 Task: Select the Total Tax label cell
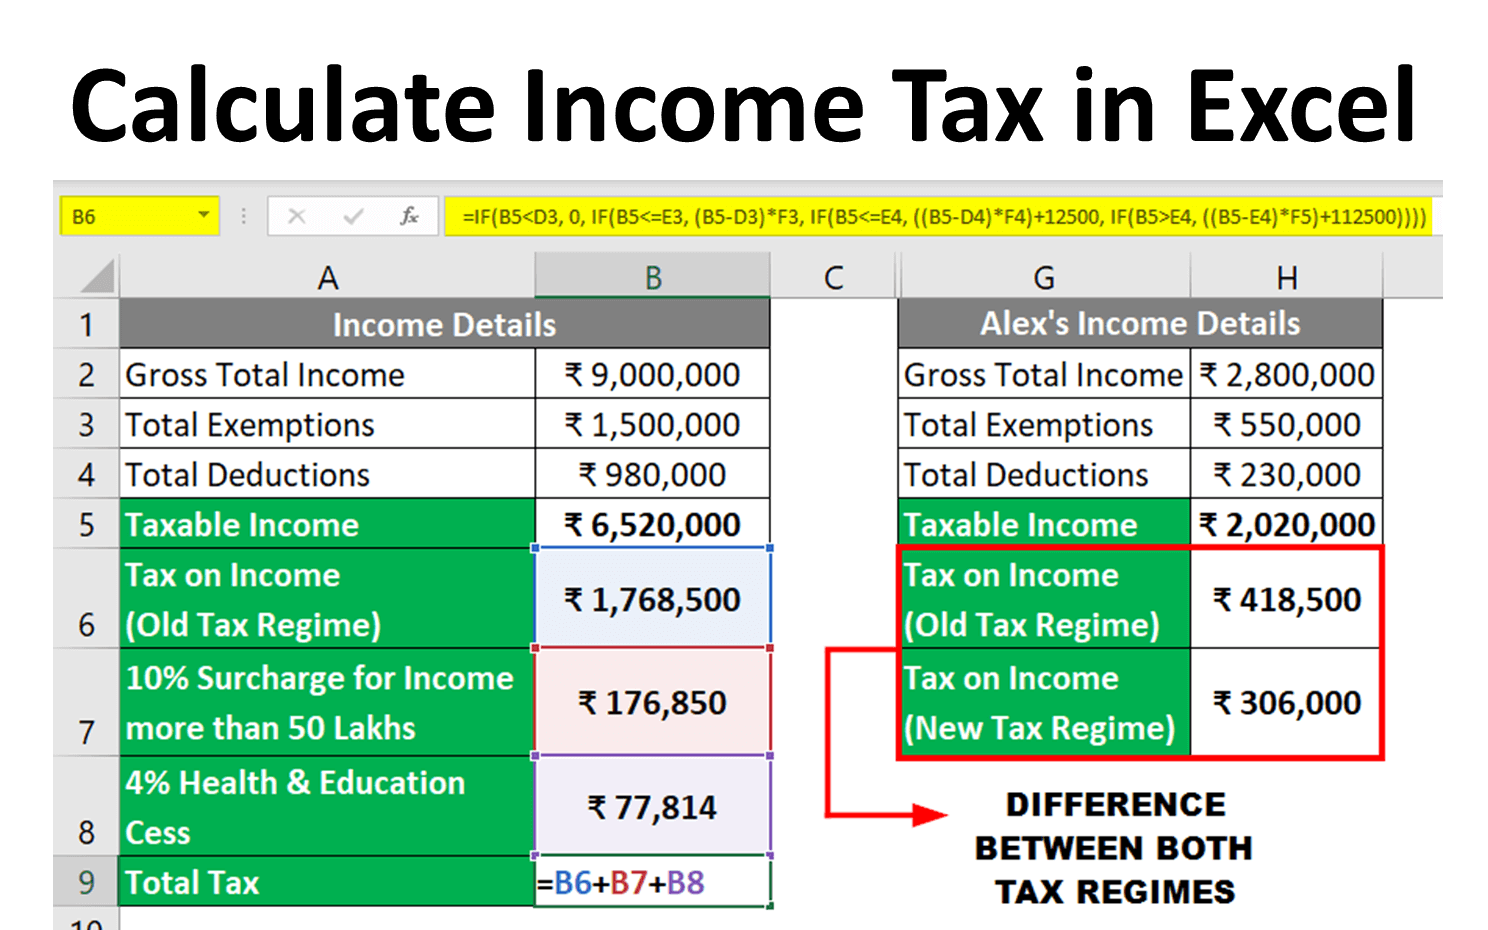coord(326,882)
